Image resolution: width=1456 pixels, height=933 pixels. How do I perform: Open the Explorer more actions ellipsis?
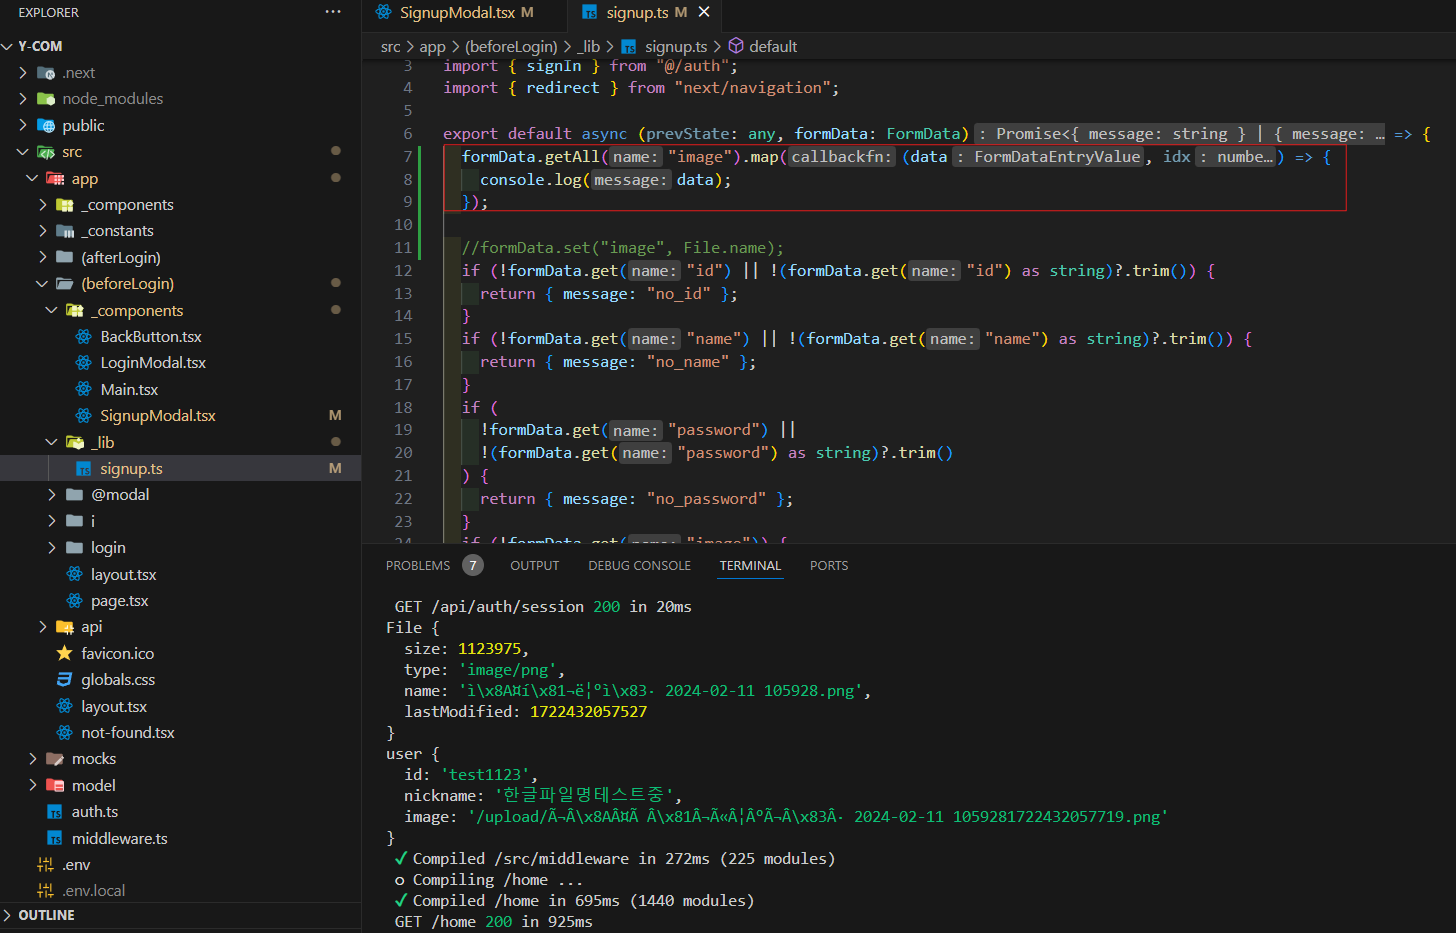coord(333,12)
